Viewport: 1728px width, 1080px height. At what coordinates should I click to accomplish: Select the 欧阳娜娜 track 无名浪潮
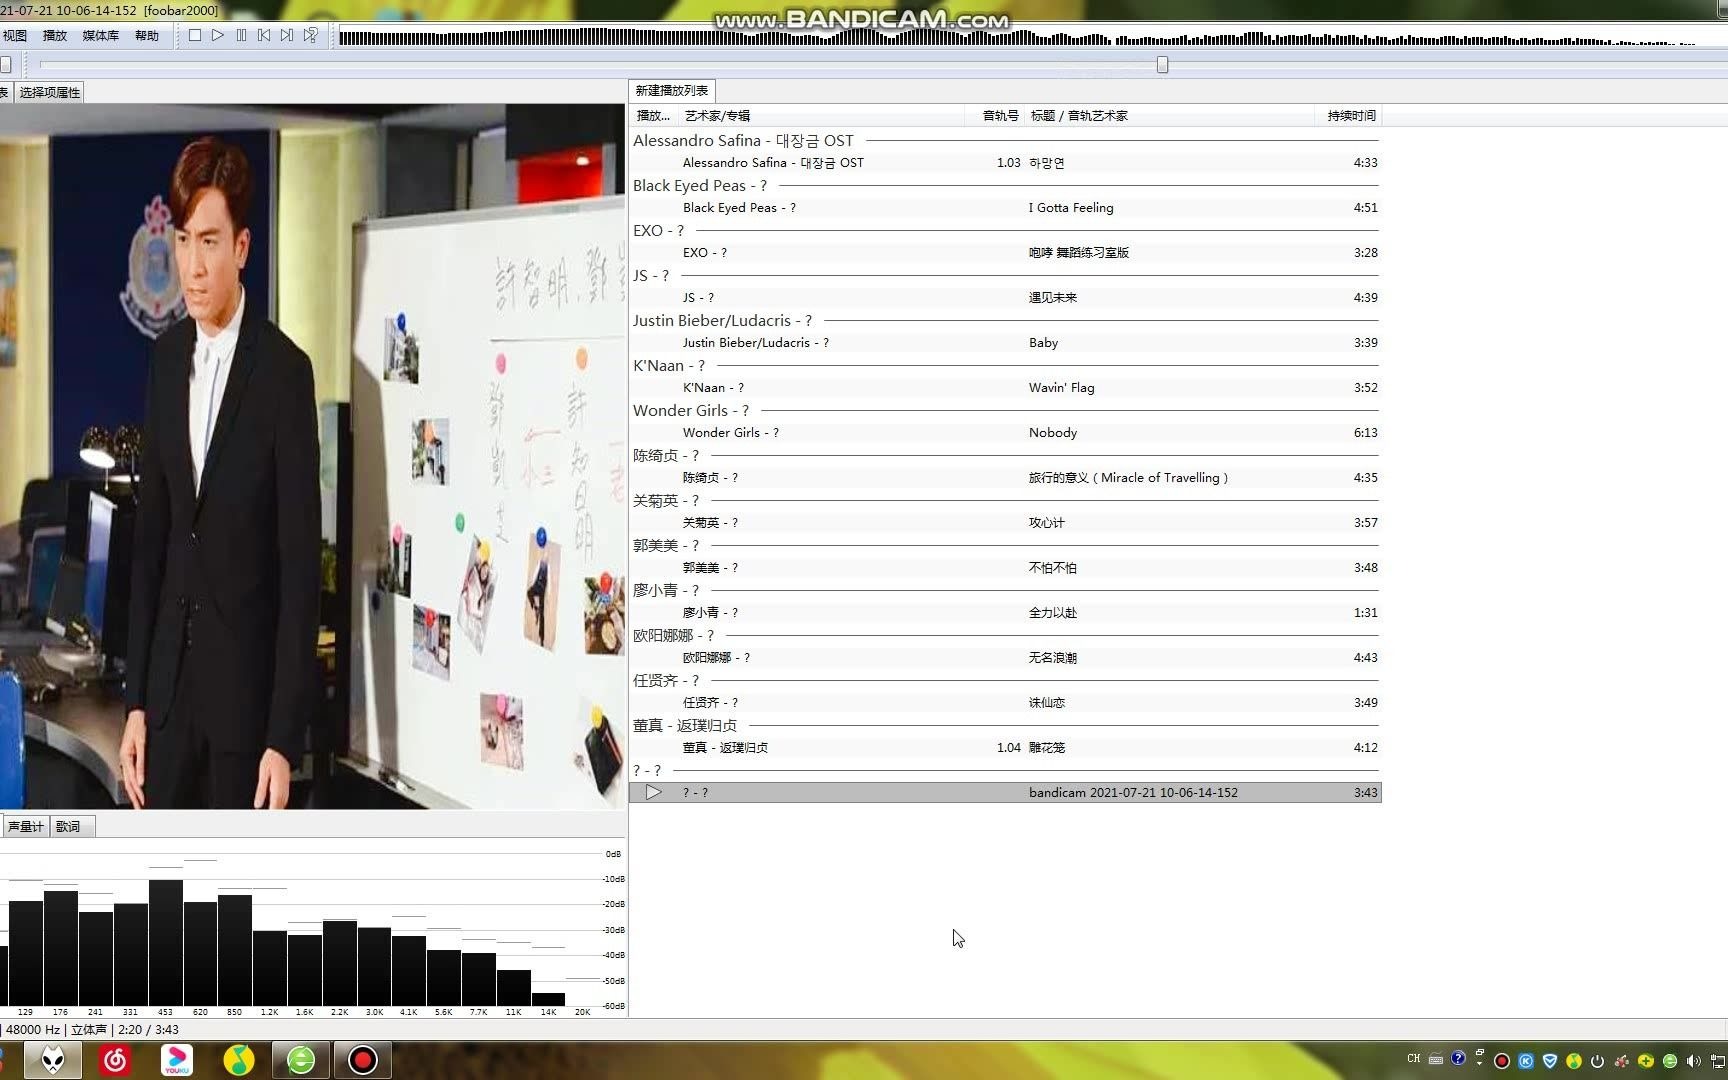tap(1005, 657)
